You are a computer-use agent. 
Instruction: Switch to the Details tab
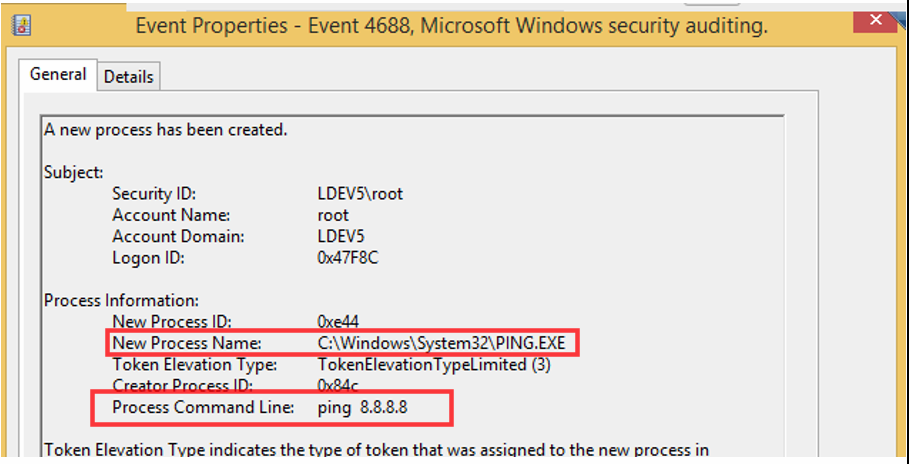(x=129, y=76)
